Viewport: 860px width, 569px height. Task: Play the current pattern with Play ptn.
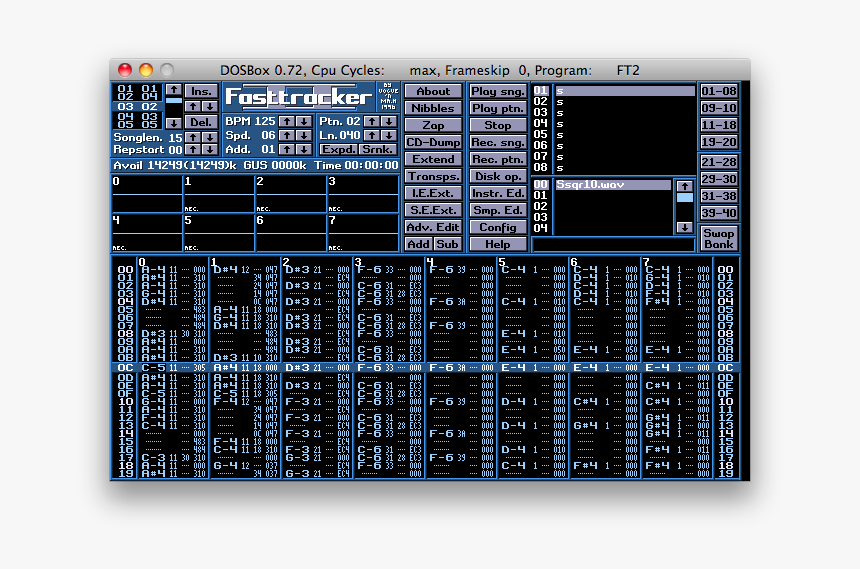498,108
